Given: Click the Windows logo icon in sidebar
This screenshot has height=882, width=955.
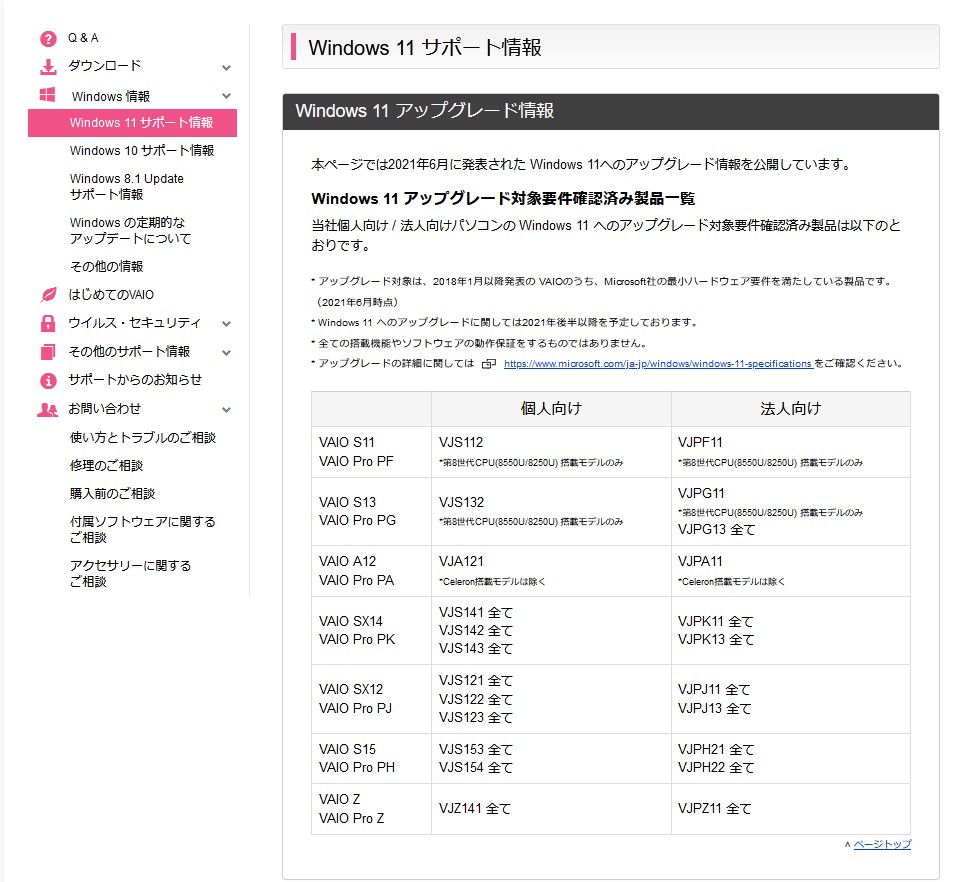Looking at the screenshot, I should [x=48, y=95].
